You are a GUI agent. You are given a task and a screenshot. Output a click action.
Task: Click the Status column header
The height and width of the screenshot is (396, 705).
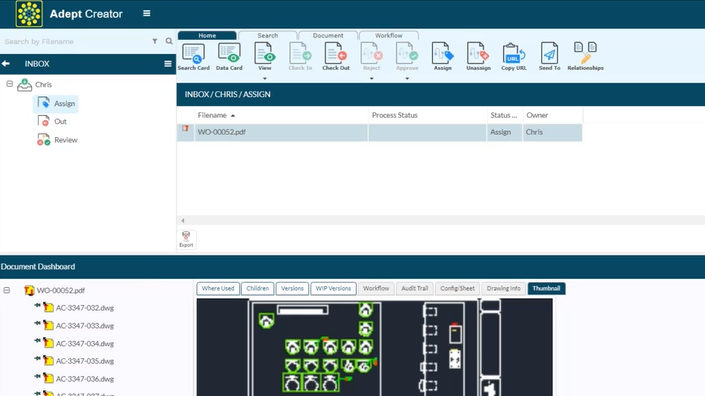coord(504,116)
